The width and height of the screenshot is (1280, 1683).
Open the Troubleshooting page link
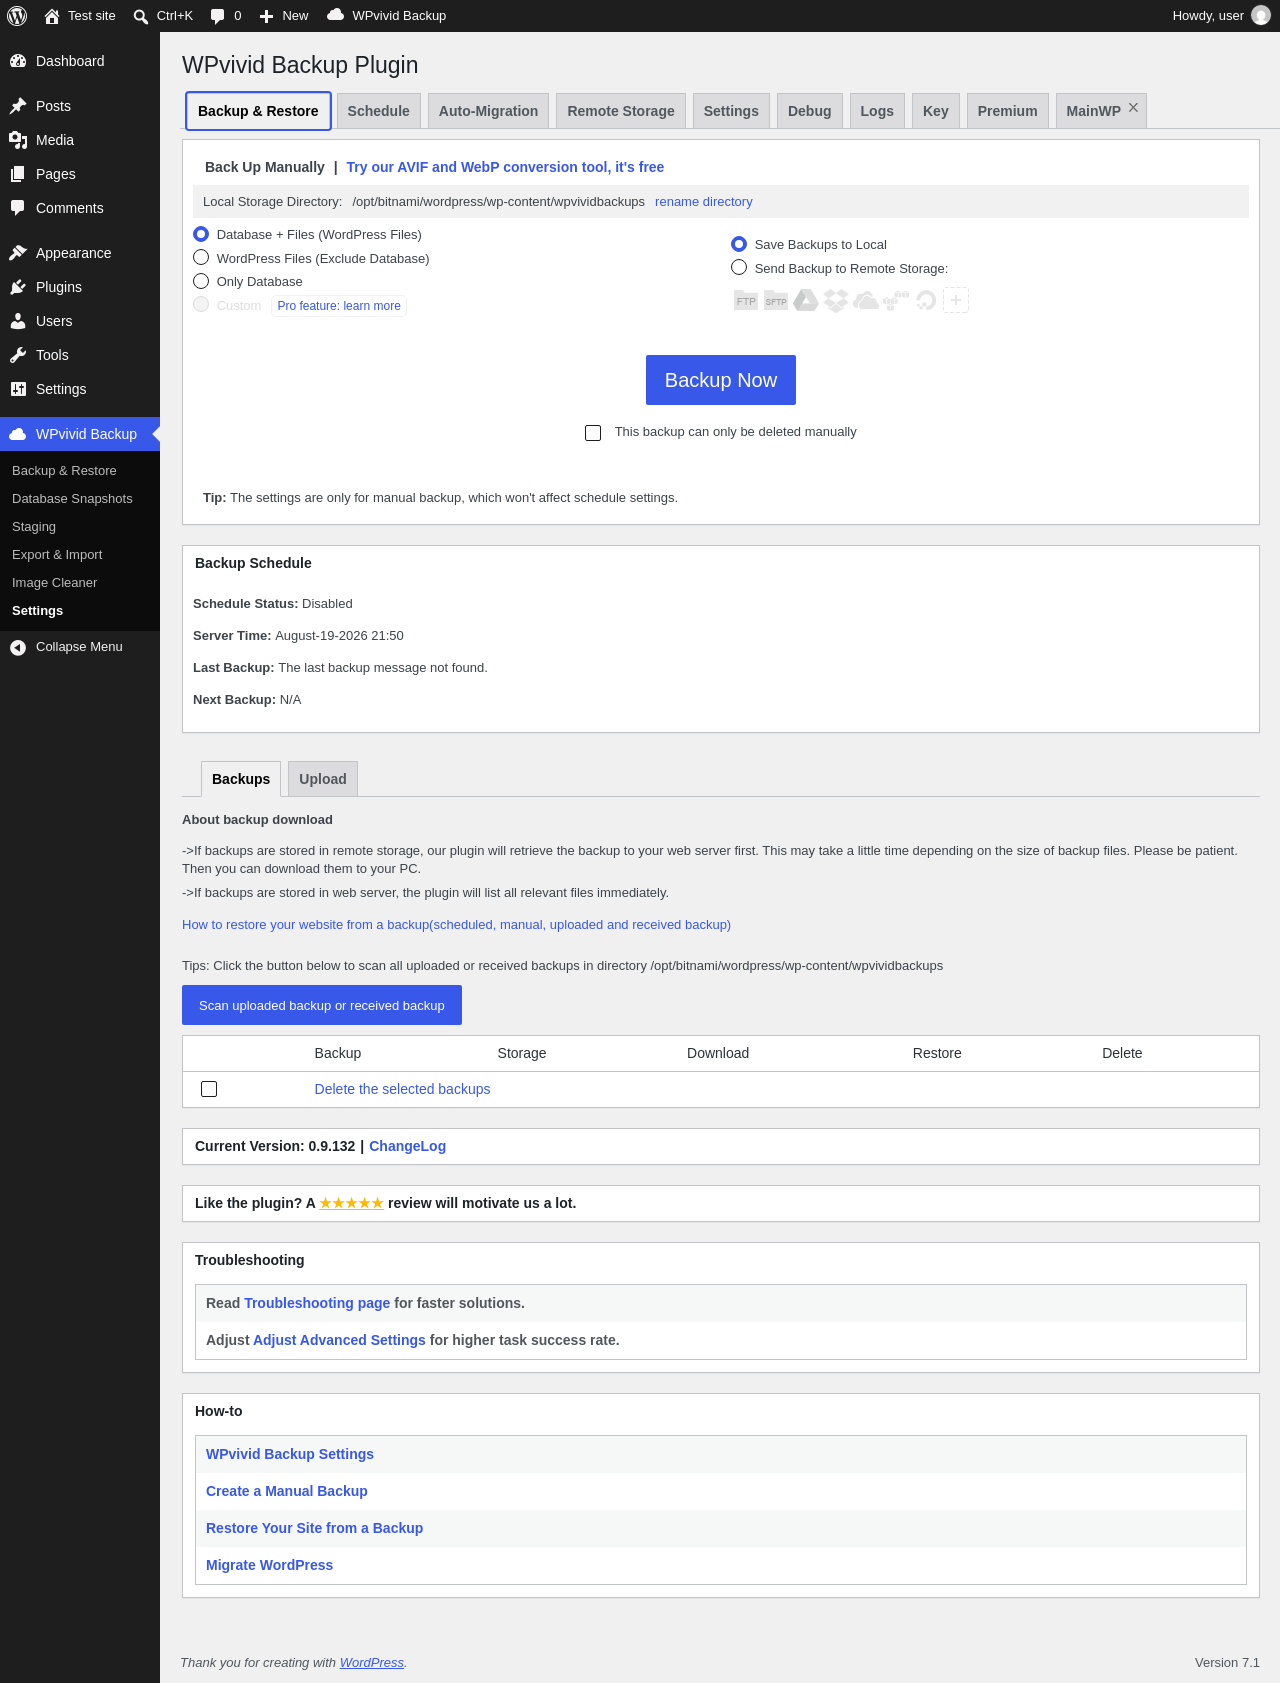point(317,1303)
